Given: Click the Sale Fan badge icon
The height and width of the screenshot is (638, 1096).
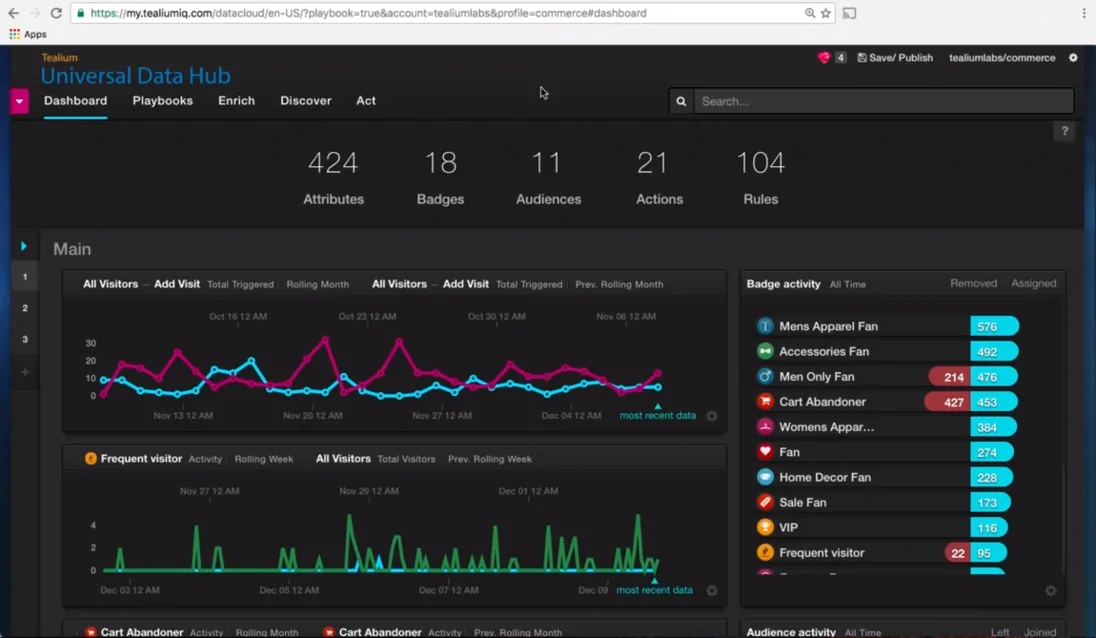Looking at the screenshot, I should click(x=765, y=502).
